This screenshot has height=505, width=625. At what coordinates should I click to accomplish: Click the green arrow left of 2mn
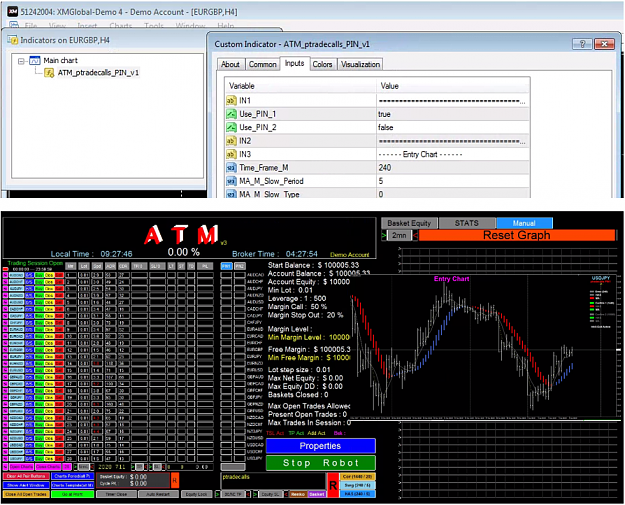tap(384, 236)
